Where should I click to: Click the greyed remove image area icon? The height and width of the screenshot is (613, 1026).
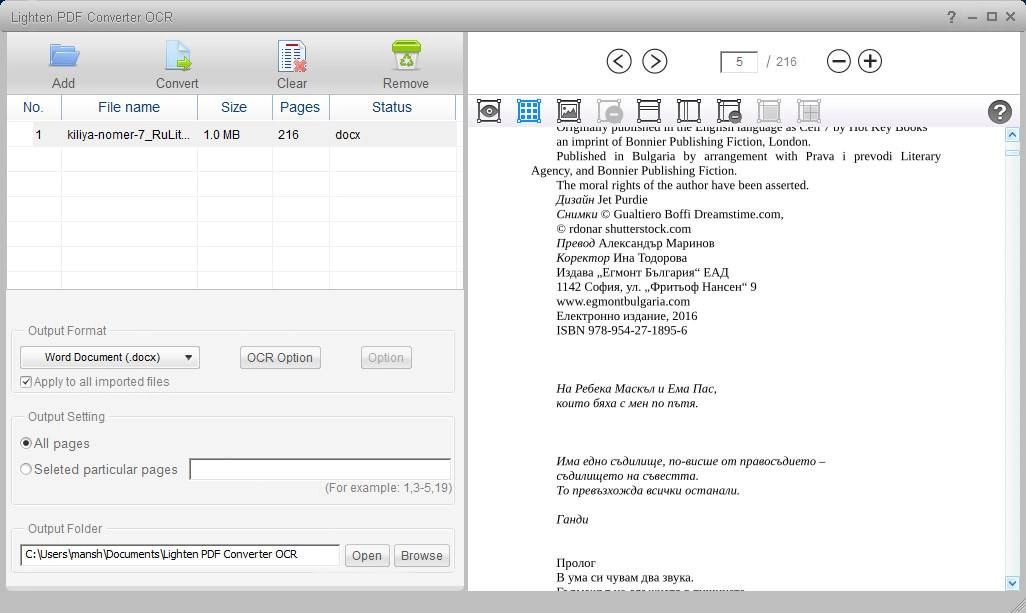pyautogui.click(x=609, y=111)
